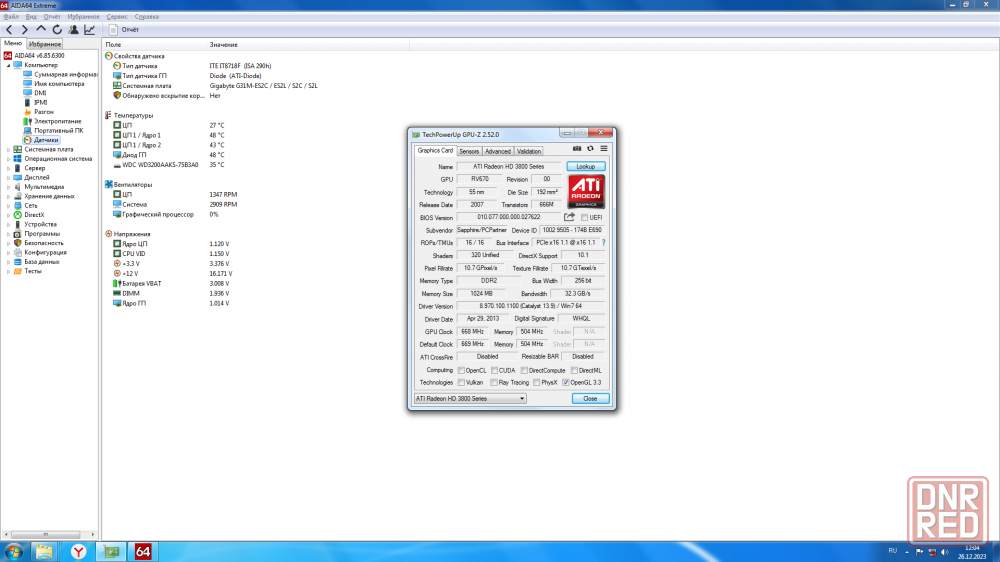Select Суммарная информация in the tree
The width and height of the screenshot is (1000, 562).
(66, 74)
